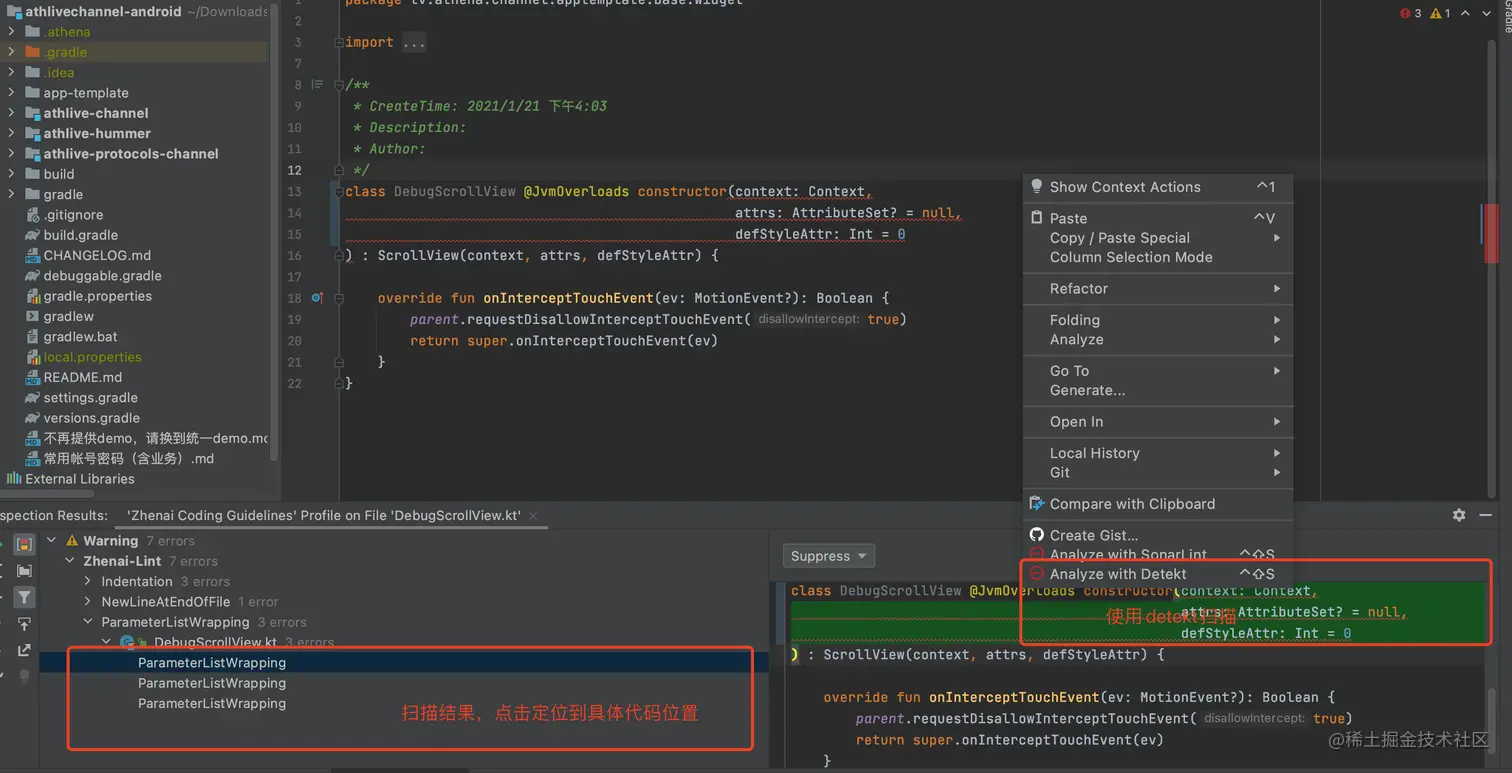The height and width of the screenshot is (773, 1512).
Task: Click the .gitignore file icon
Action: pos(32,215)
